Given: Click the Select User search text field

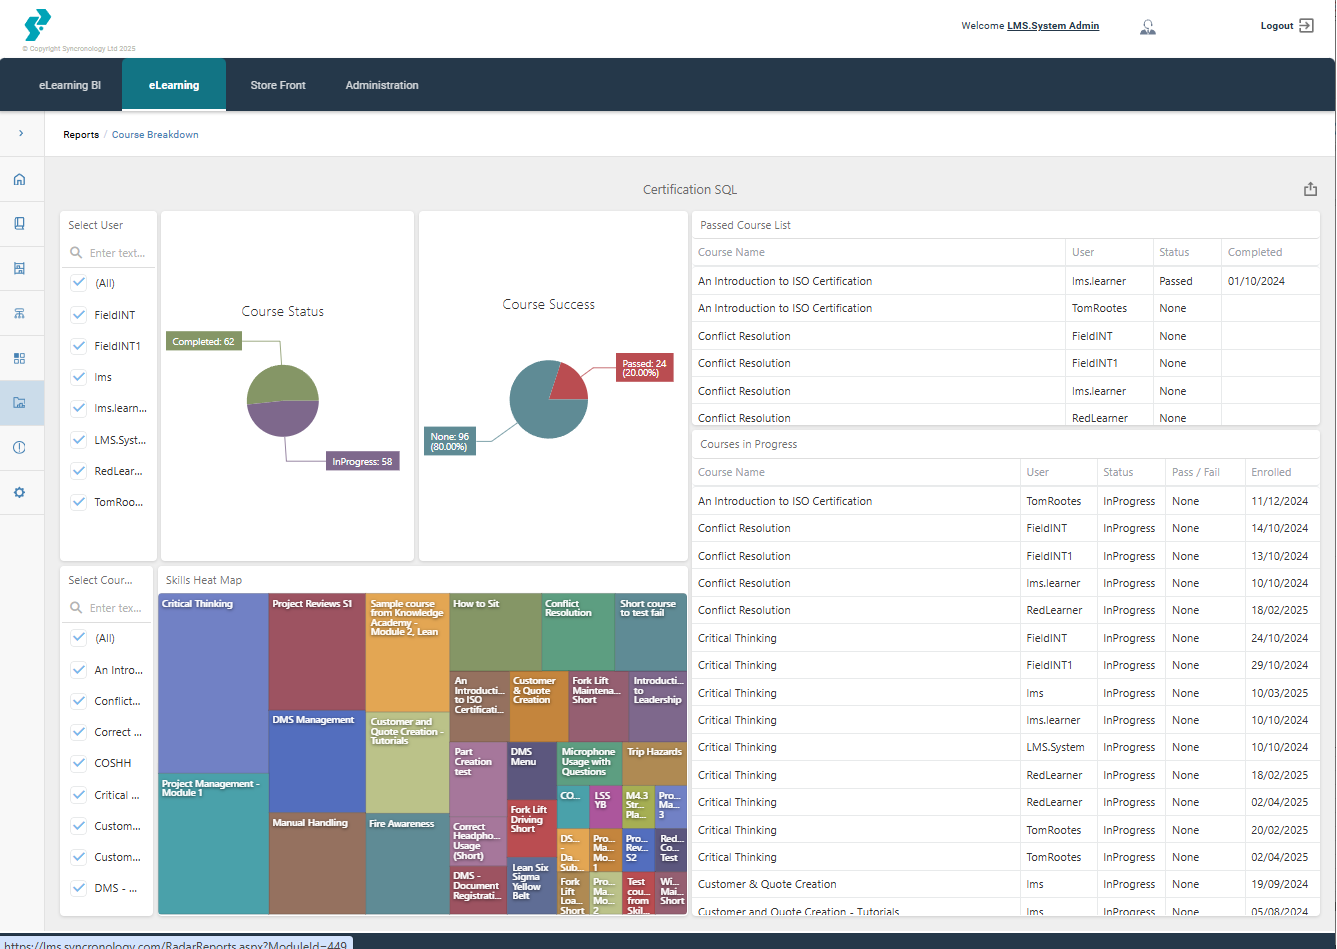Looking at the screenshot, I should (117, 253).
